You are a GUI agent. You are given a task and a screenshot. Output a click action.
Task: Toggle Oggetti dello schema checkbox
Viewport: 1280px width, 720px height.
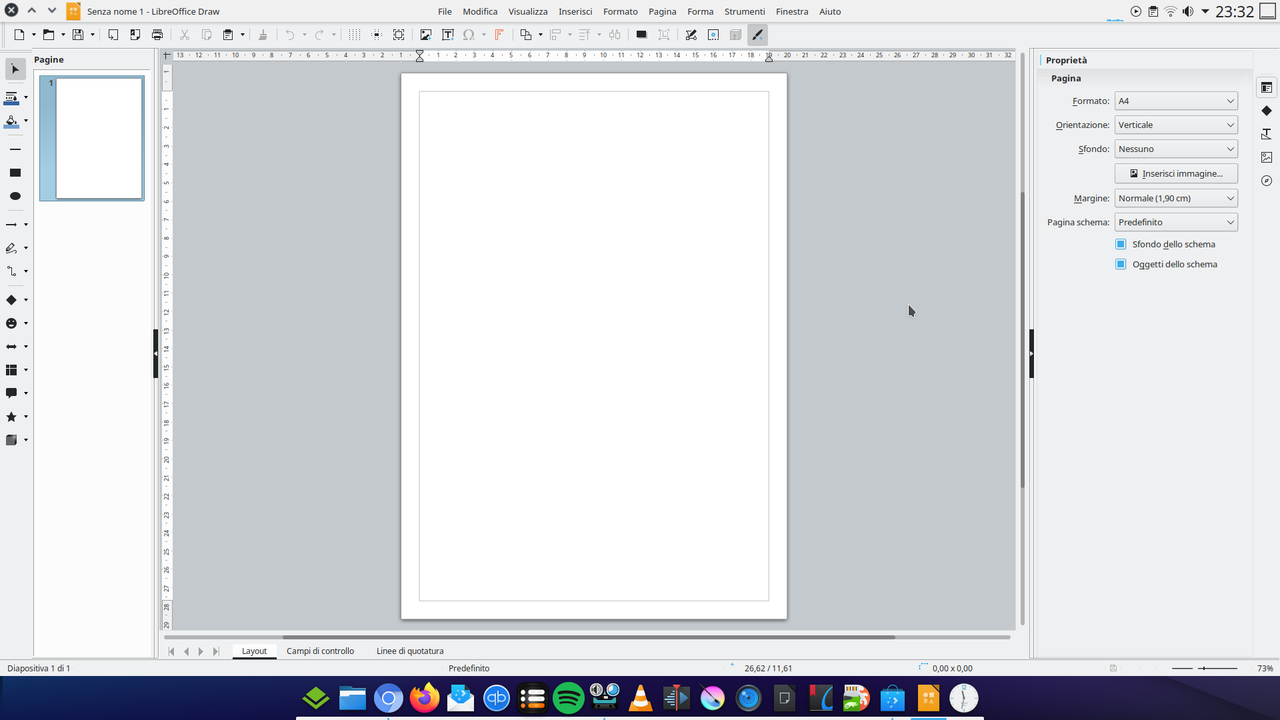pos(1121,264)
